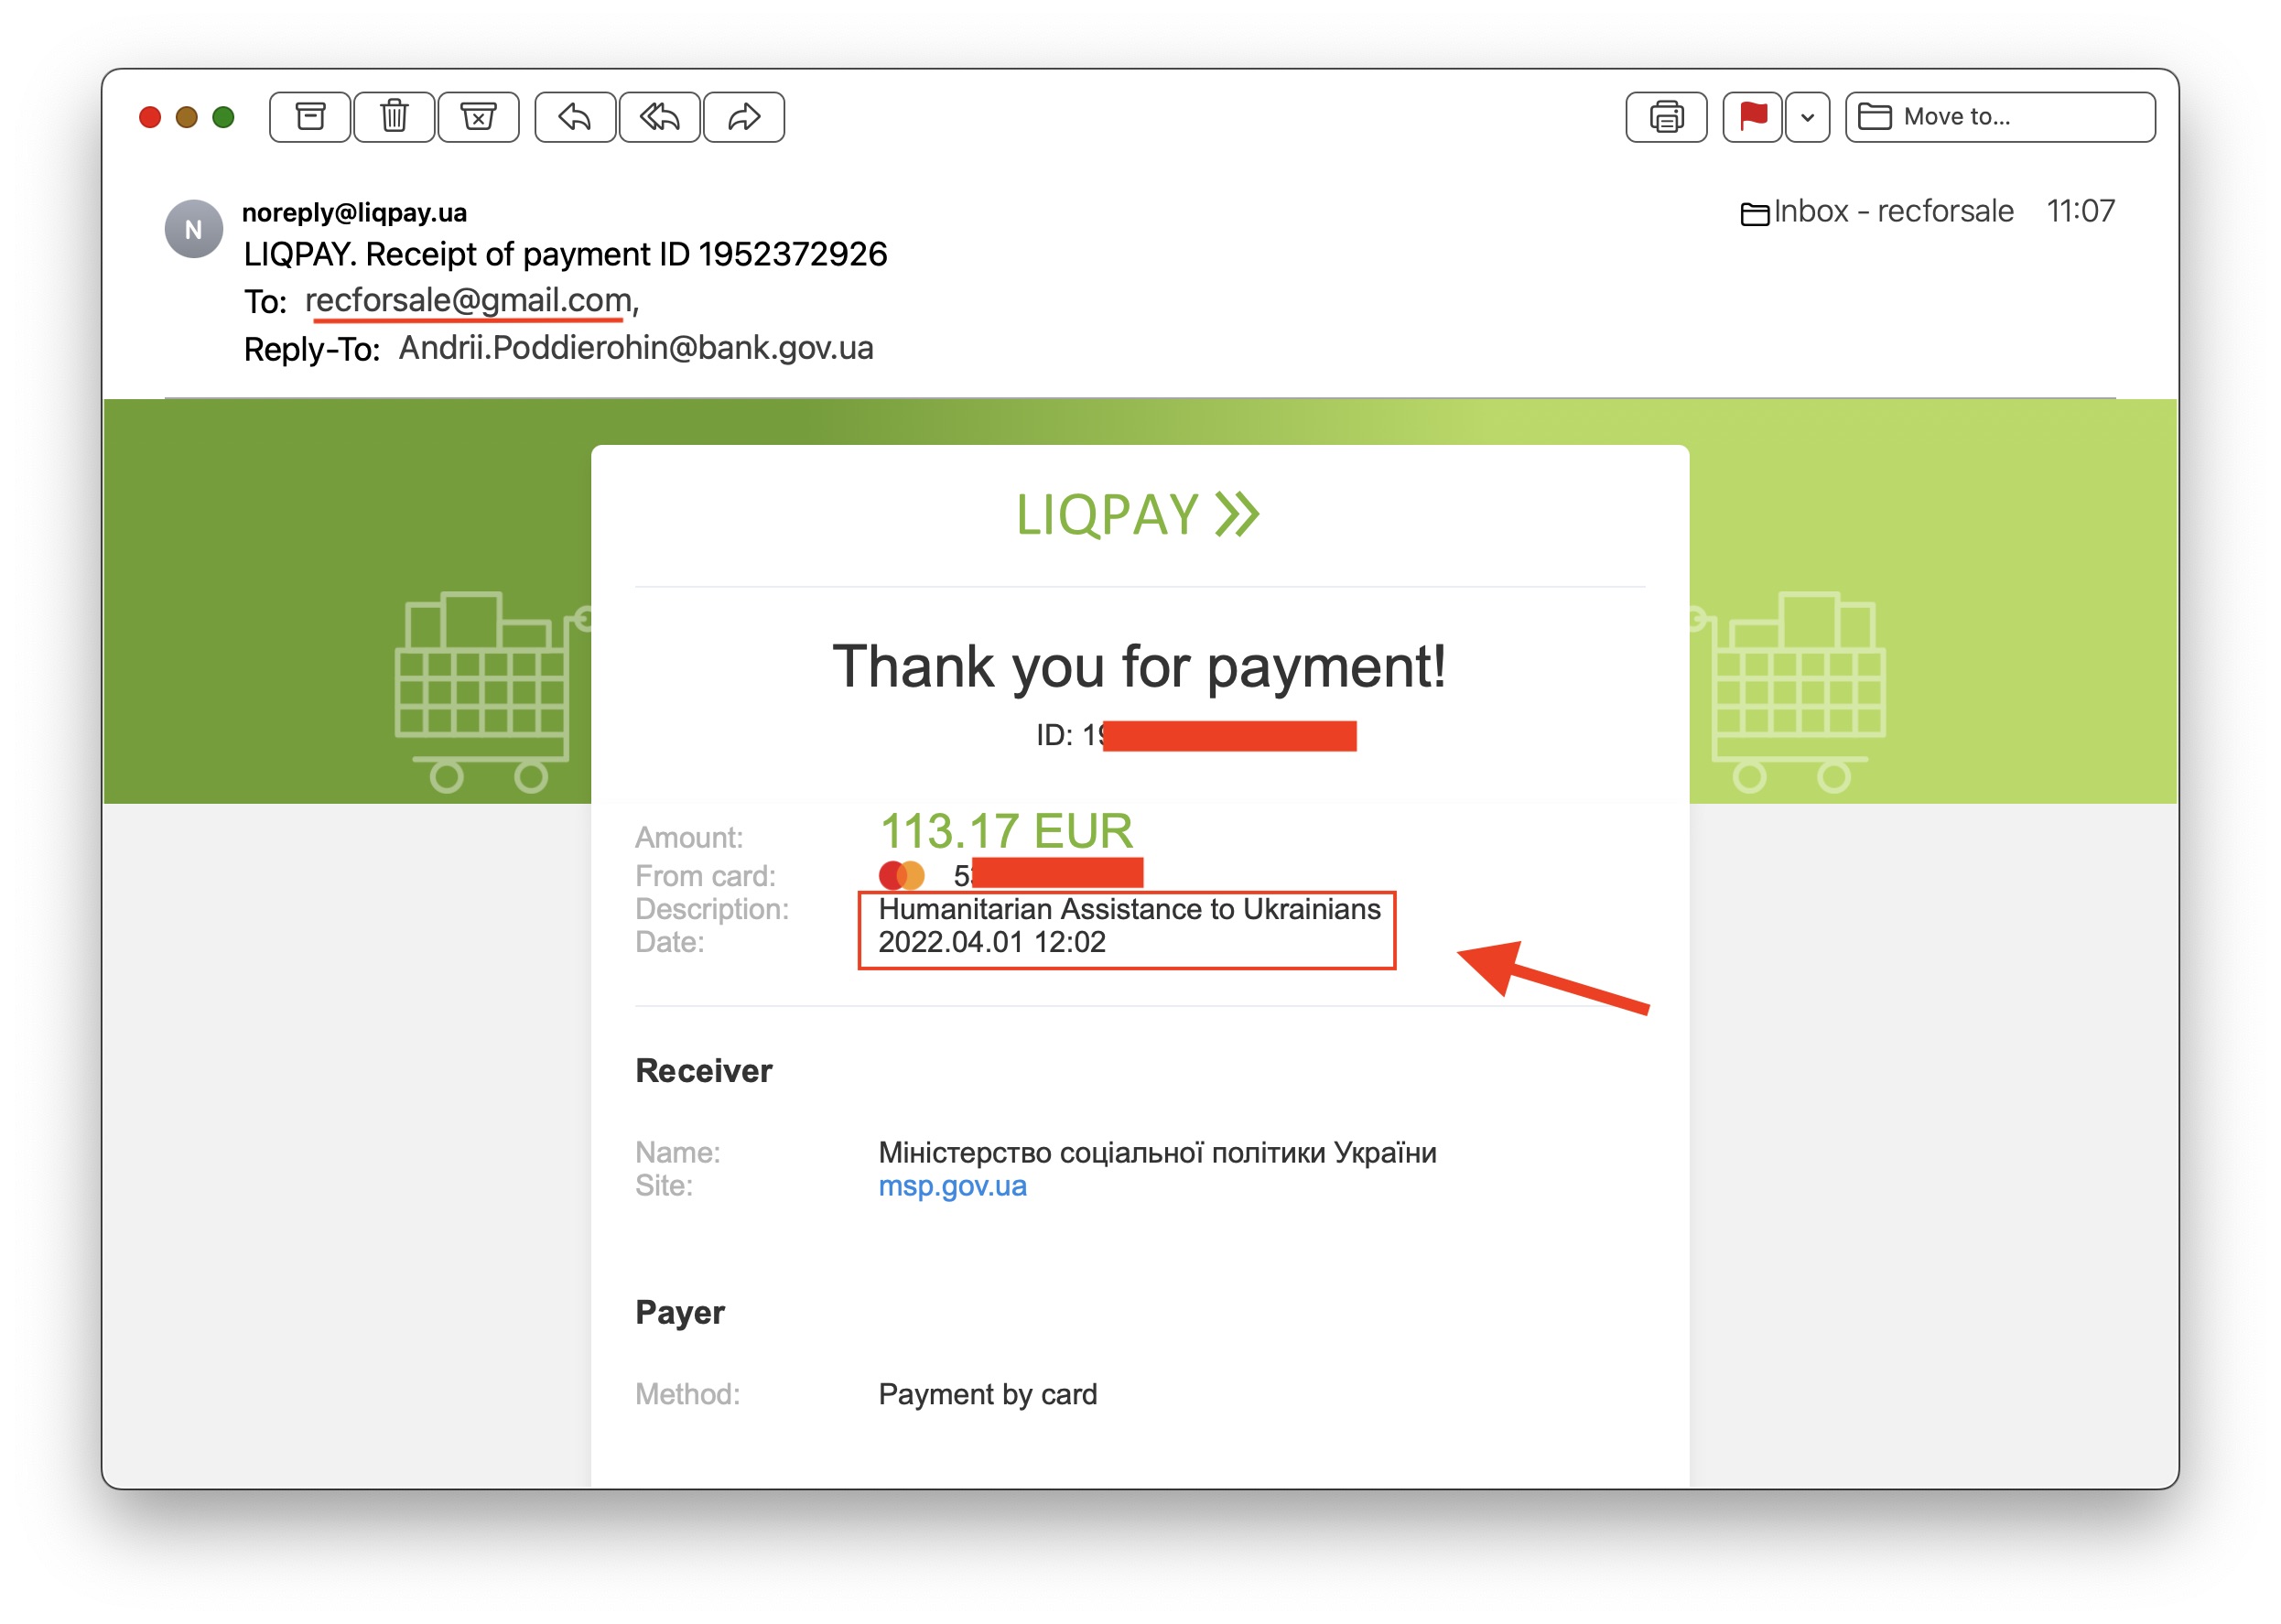The height and width of the screenshot is (1624, 2281).
Task: Reply to the sender
Action: (576, 116)
